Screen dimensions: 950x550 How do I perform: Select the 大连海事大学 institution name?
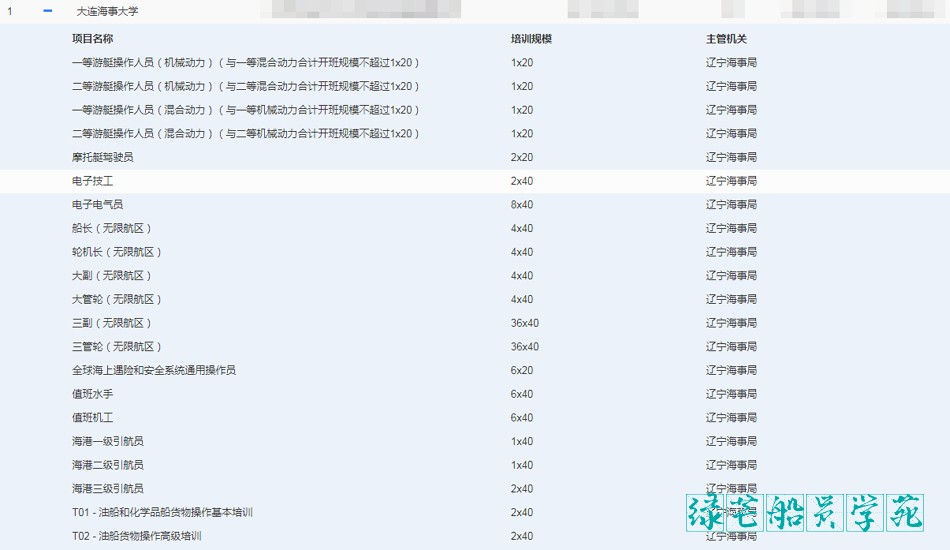pos(107,12)
